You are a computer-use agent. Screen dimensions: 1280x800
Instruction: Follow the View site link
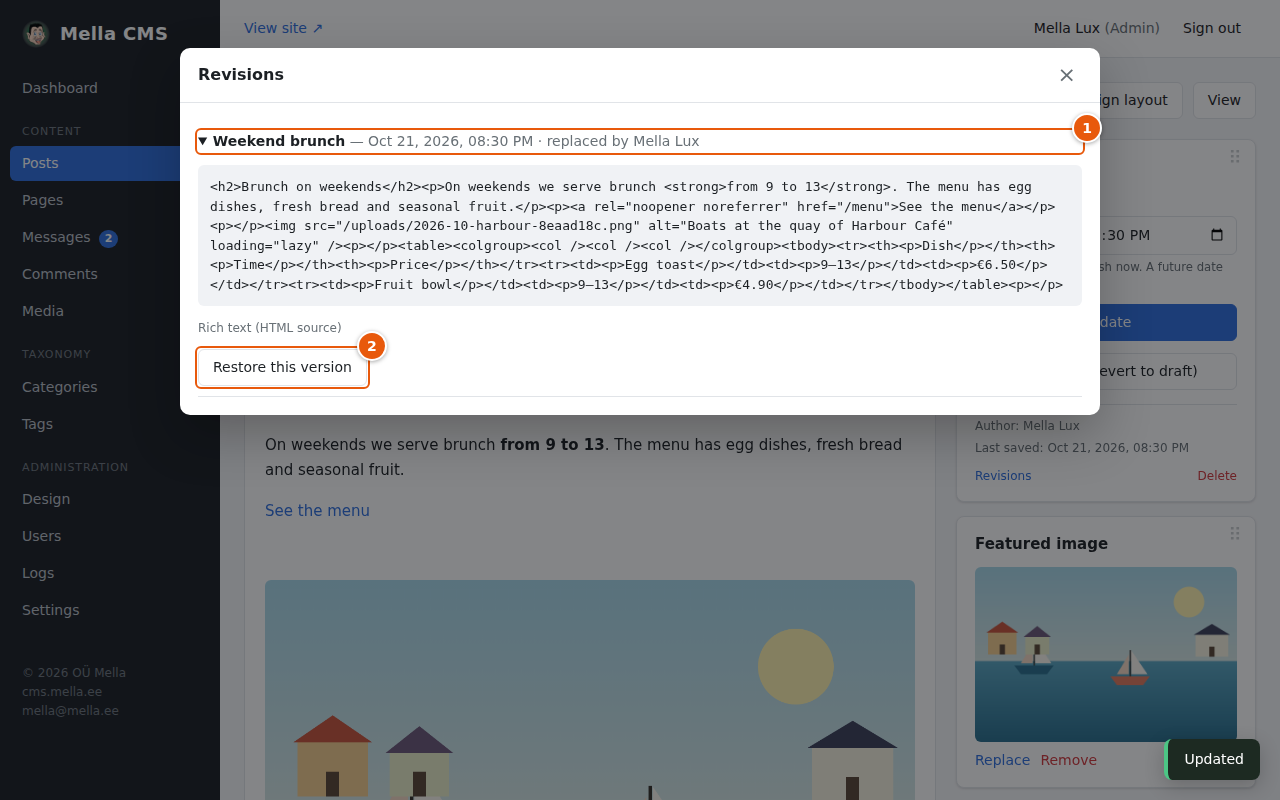284,28
